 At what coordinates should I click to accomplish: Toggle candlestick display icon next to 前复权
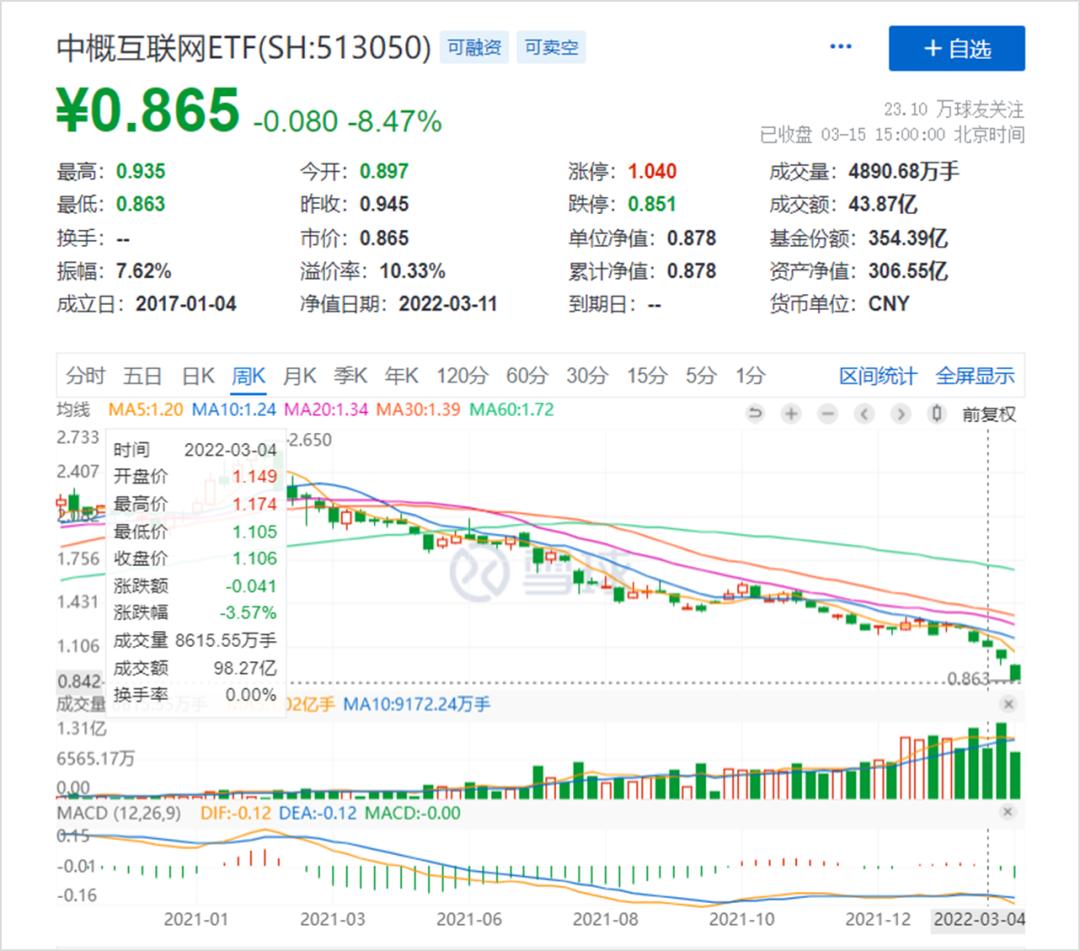(x=937, y=414)
